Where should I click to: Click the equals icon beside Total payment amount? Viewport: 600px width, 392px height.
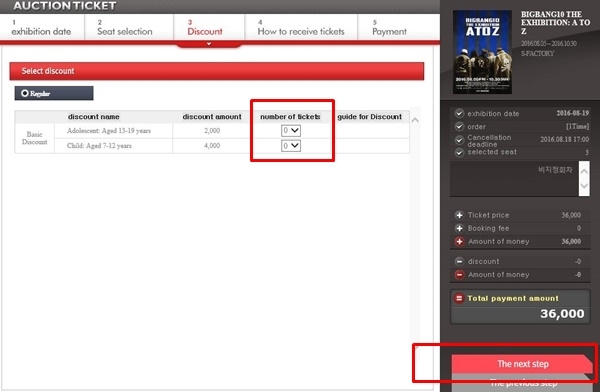pos(458,298)
